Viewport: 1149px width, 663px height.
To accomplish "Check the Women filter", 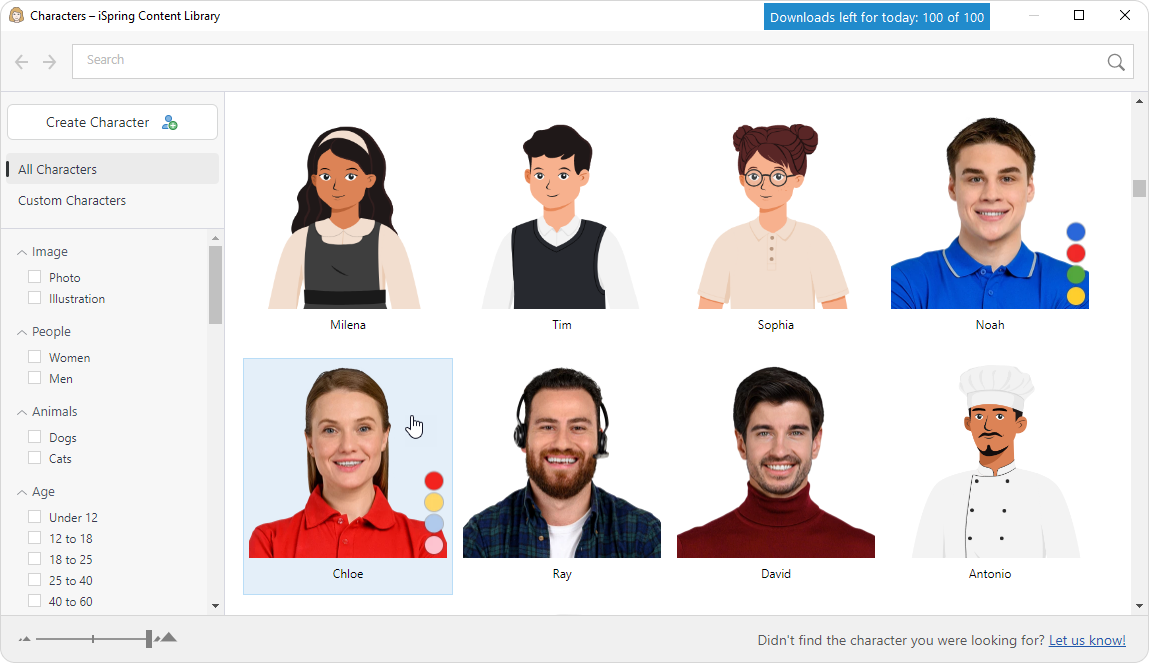I will [35, 357].
